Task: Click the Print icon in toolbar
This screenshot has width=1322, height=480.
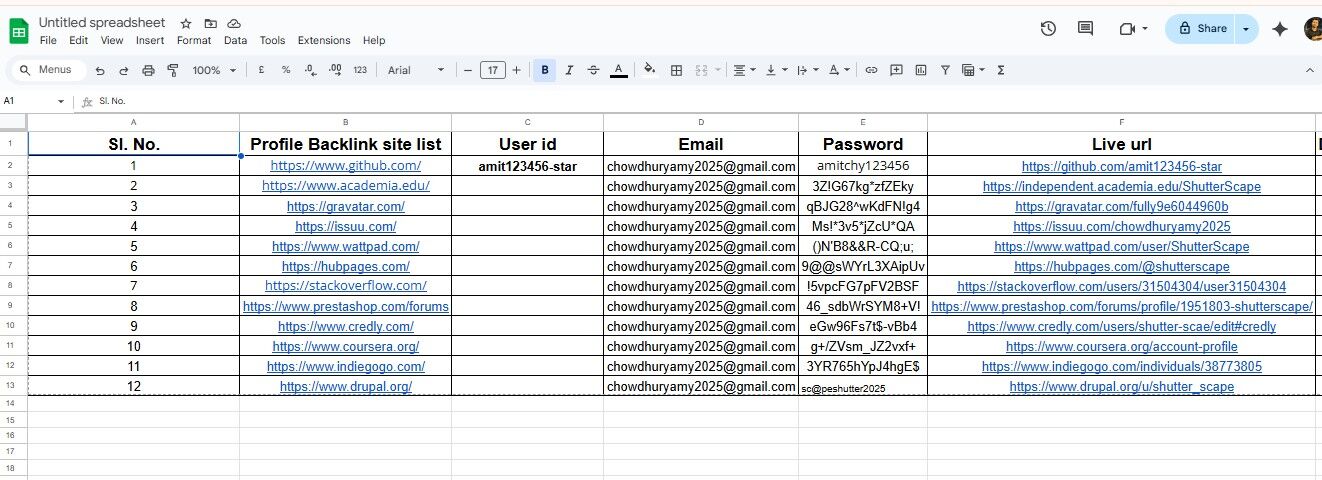Action: pos(148,70)
